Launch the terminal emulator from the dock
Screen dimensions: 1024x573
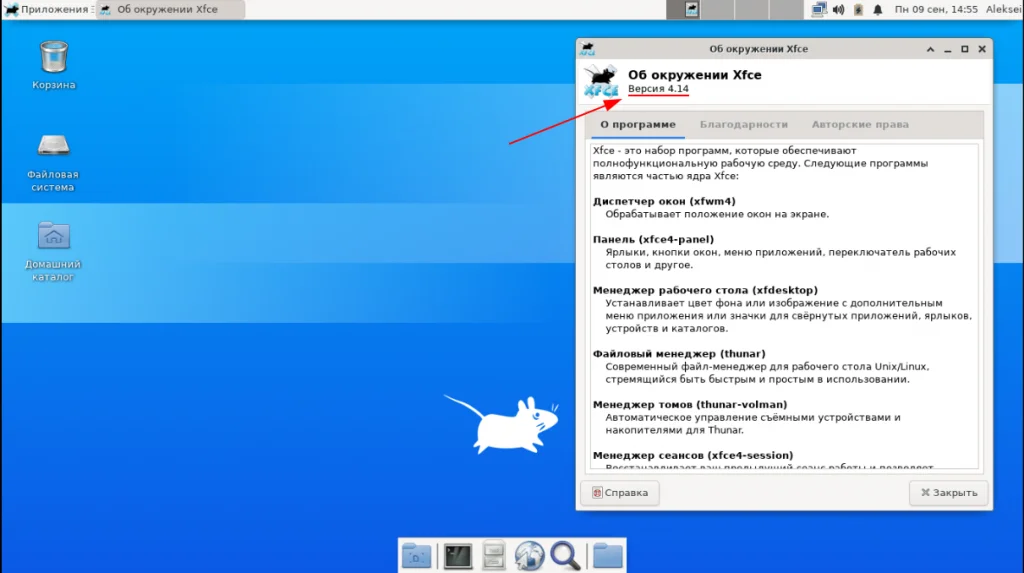click(458, 556)
